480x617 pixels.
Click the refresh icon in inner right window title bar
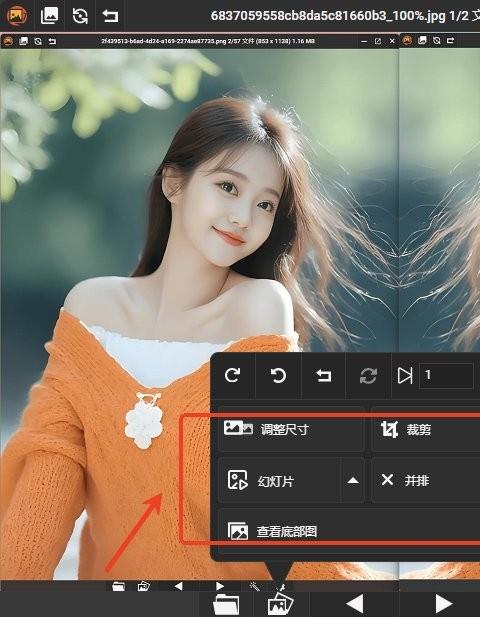pos(436,41)
